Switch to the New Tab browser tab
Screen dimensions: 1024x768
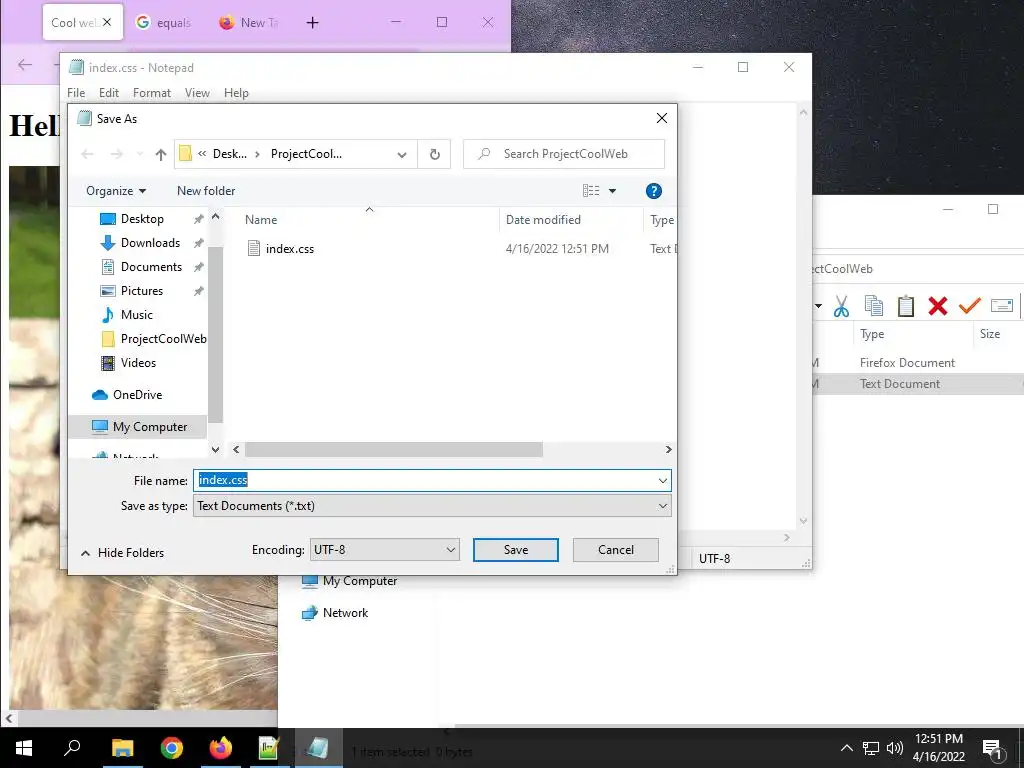point(250,23)
